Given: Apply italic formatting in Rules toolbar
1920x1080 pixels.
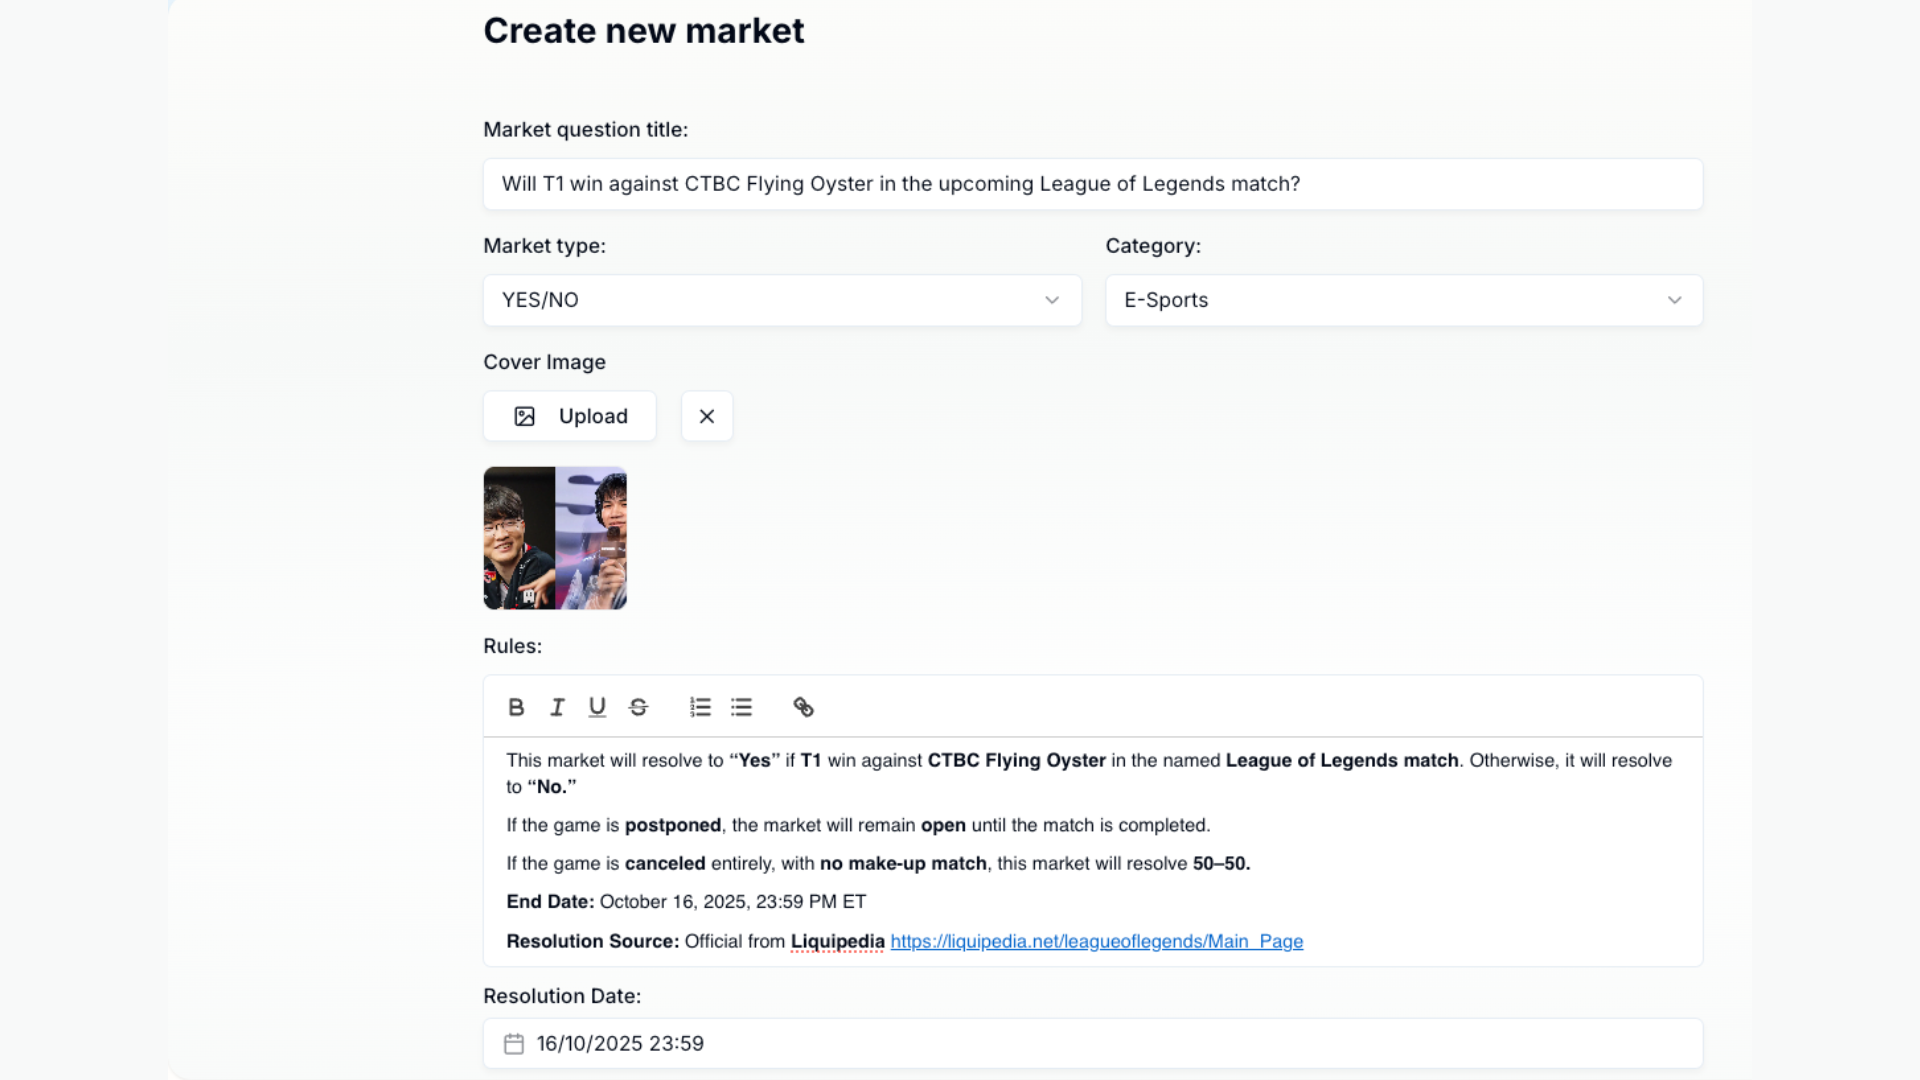Looking at the screenshot, I should 557,707.
